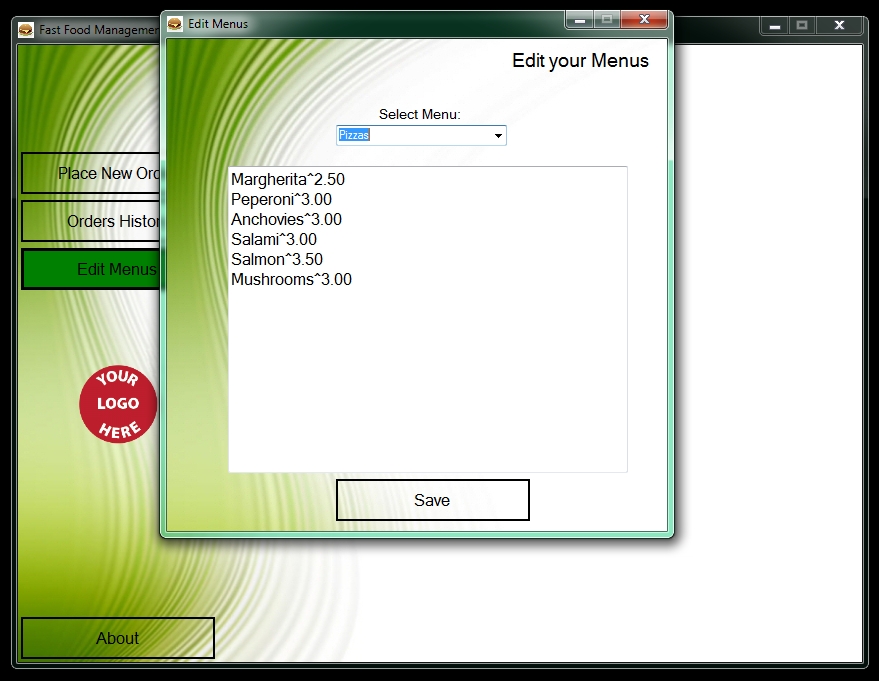Open Orders History in main window
The image size is (879, 681).
[x=91, y=221]
